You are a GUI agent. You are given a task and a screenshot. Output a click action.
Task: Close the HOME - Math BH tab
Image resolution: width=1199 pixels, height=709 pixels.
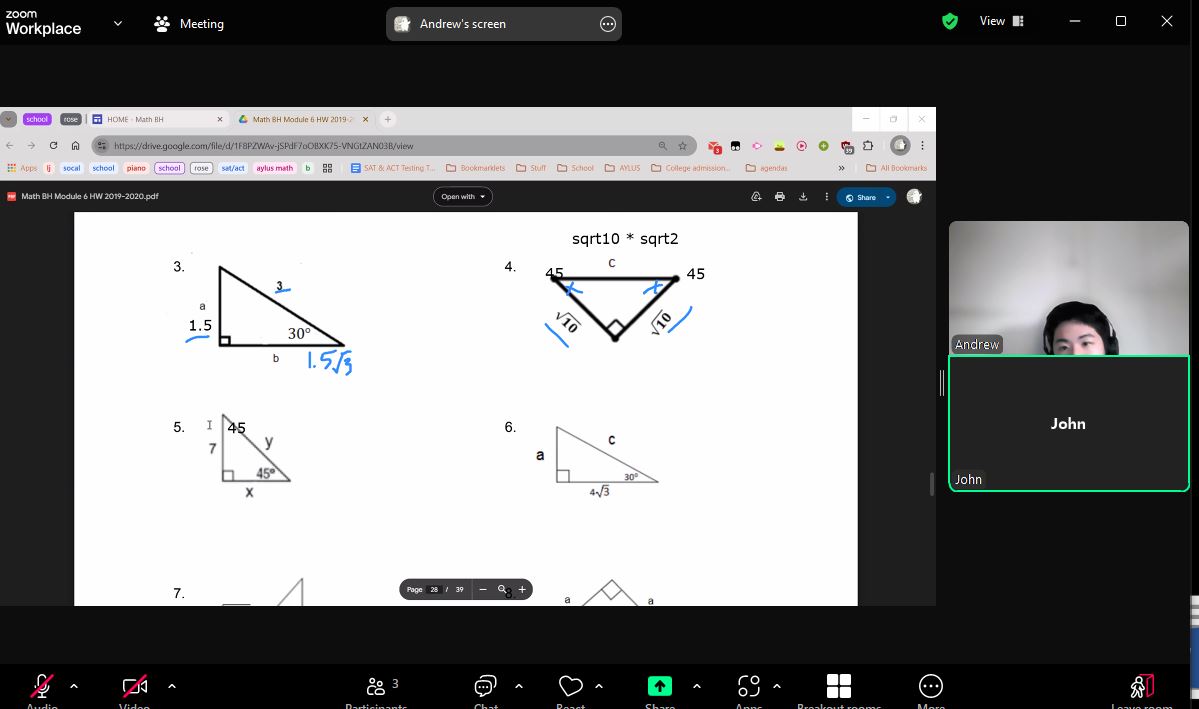(x=219, y=119)
